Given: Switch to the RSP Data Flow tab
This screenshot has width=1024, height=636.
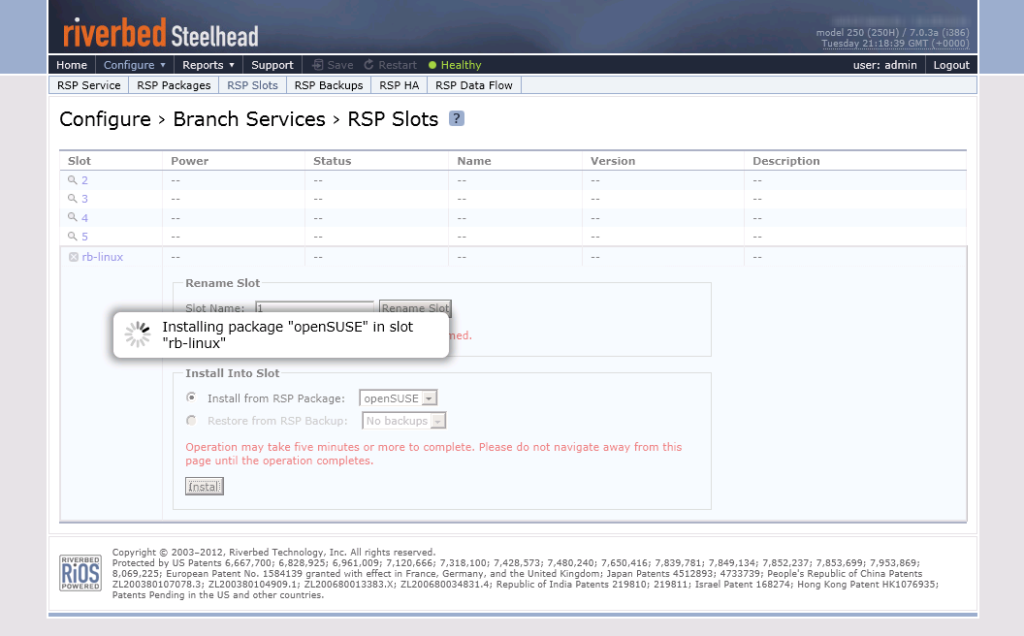Looking at the screenshot, I should pos(474,85).
